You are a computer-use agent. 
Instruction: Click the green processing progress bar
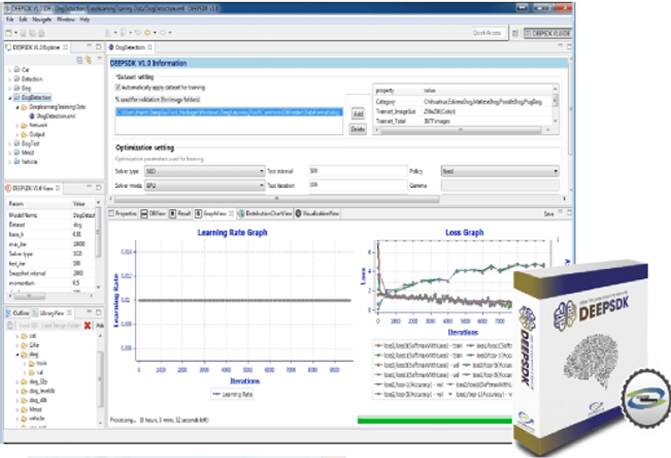tap(434, 421)
